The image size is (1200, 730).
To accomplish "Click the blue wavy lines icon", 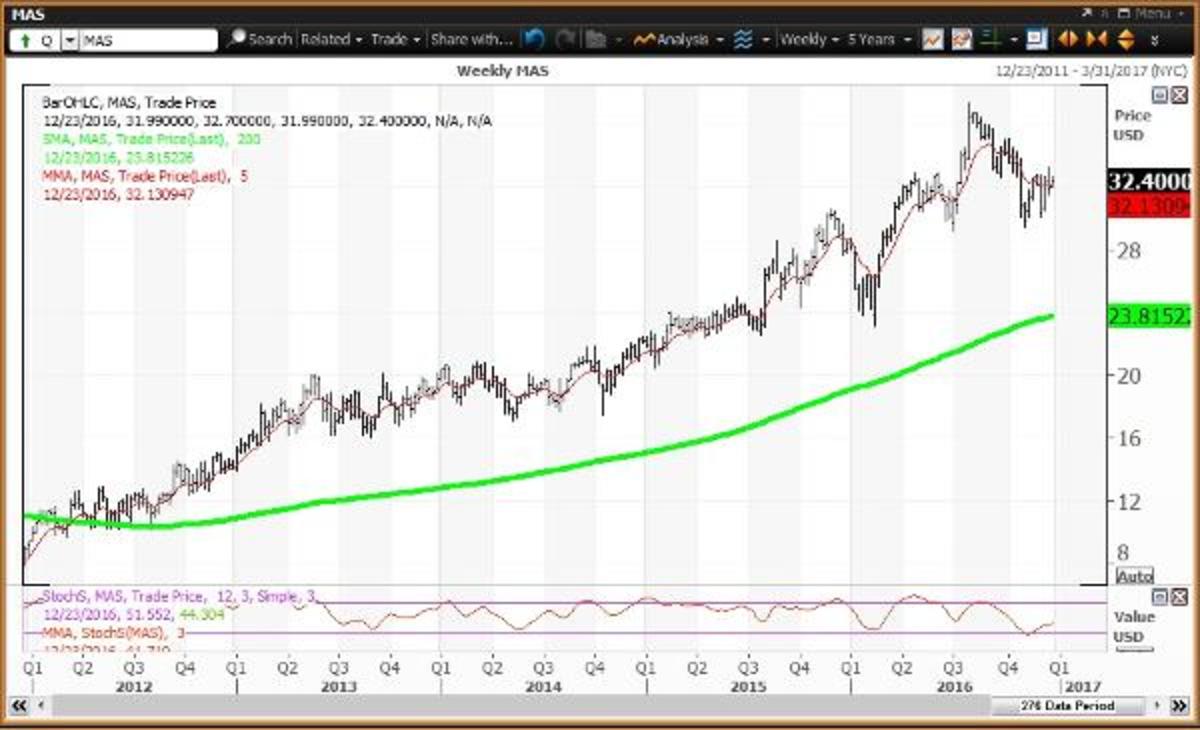I will pos(743,40).
